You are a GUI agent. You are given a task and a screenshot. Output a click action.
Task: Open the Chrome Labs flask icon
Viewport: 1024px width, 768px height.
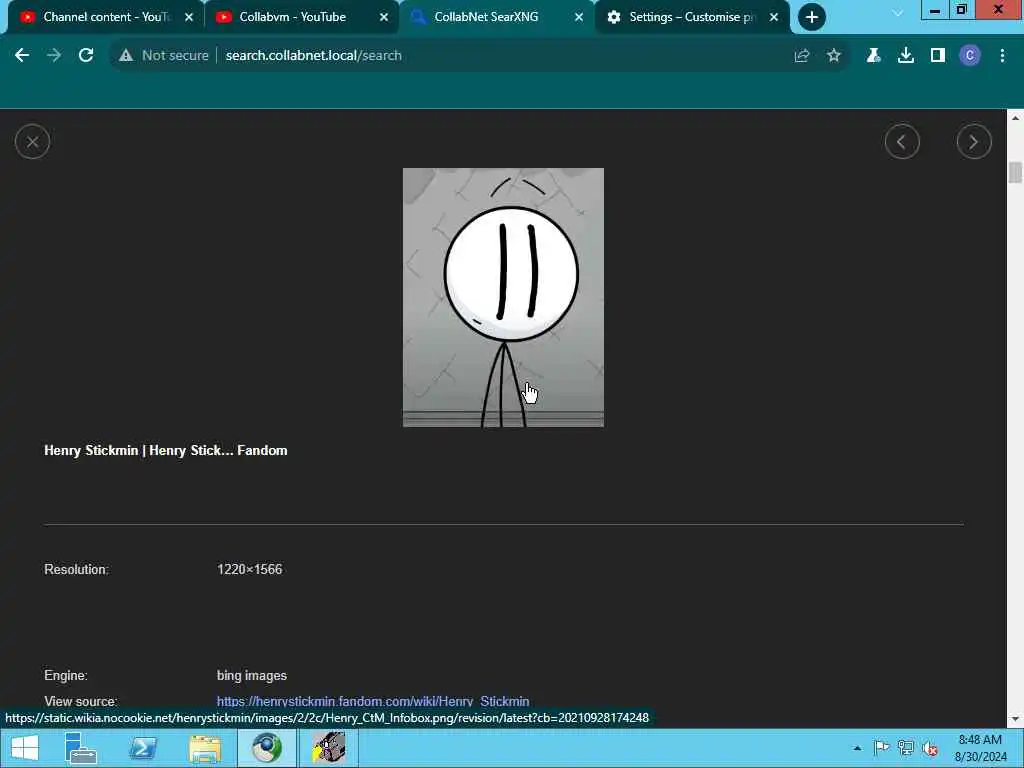tap(873, 56)
